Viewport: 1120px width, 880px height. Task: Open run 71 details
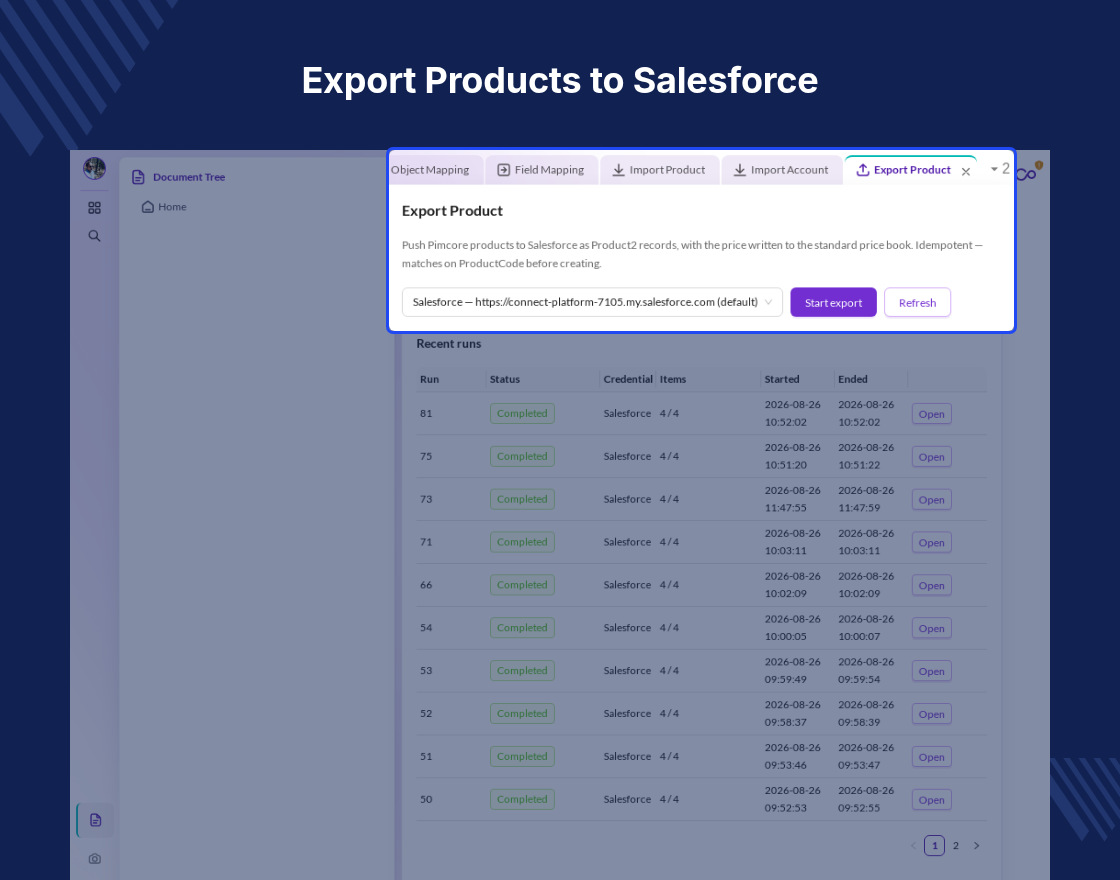tap(931, 542)
